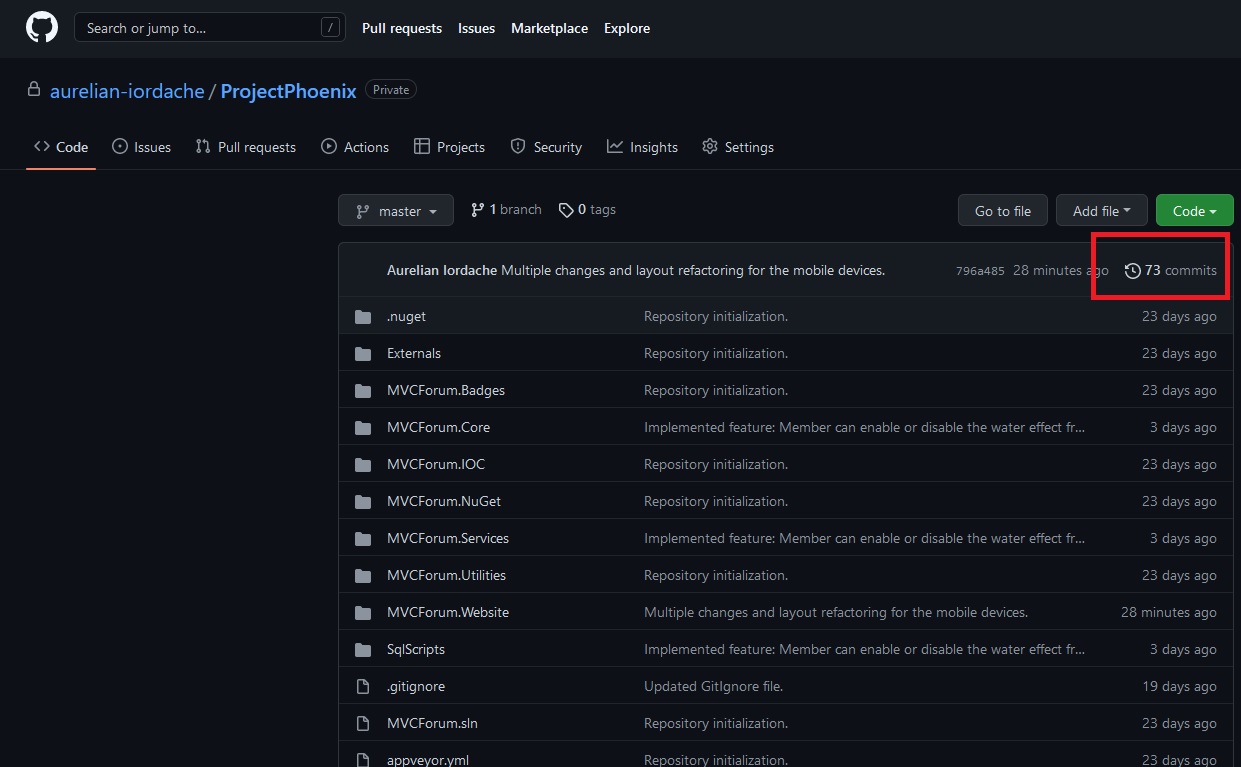
Task: Click the commit history clock icon
Action: click(1133, 271)
